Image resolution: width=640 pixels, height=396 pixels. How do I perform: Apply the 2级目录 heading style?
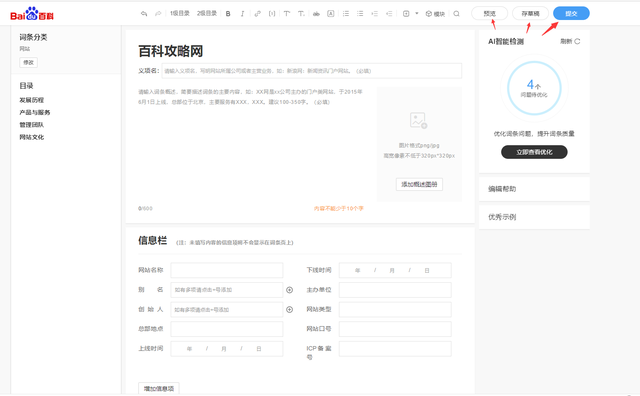207,13
